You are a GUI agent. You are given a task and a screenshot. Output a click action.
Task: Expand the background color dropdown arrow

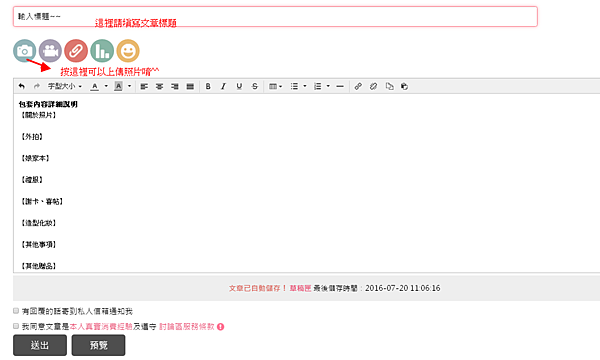pos(129,86)
